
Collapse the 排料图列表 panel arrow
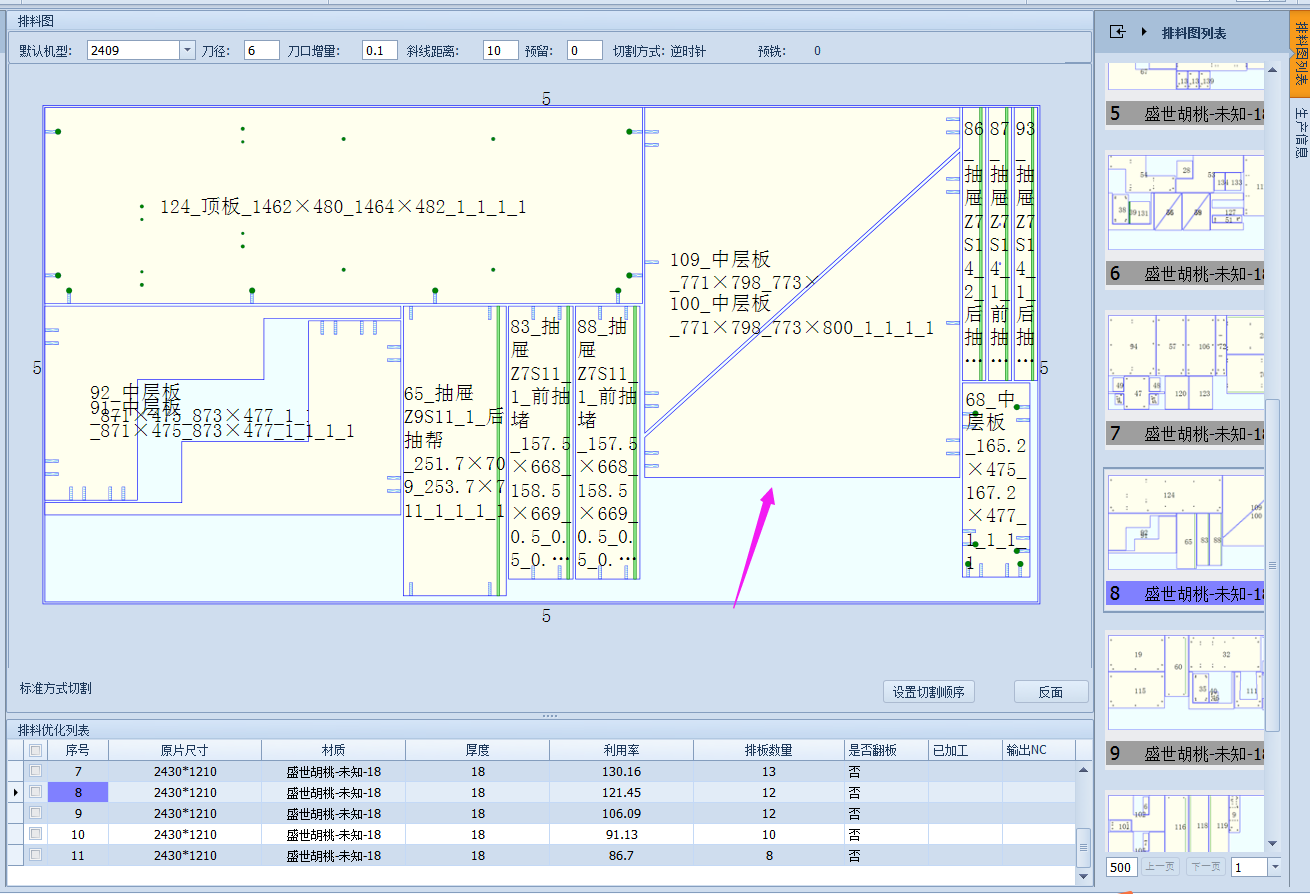(x=1144, y=33)
